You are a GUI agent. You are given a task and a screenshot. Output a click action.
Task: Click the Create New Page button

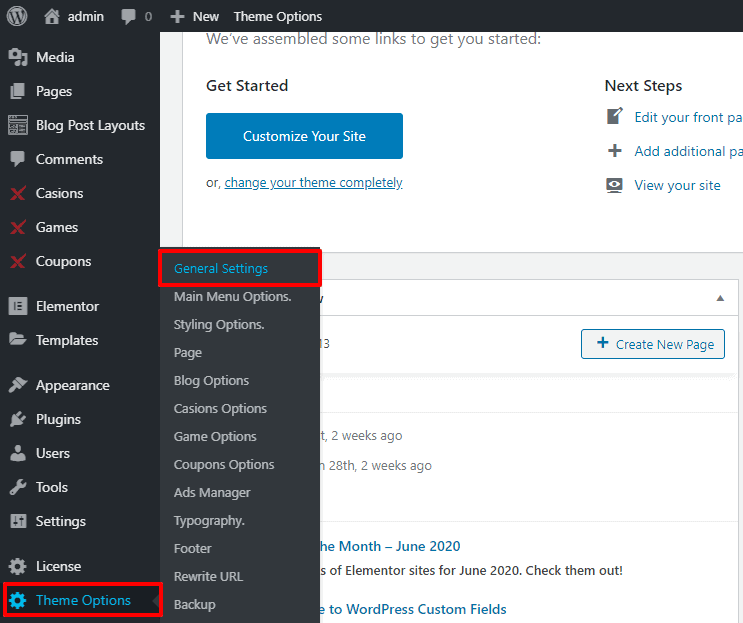point(653,344)
